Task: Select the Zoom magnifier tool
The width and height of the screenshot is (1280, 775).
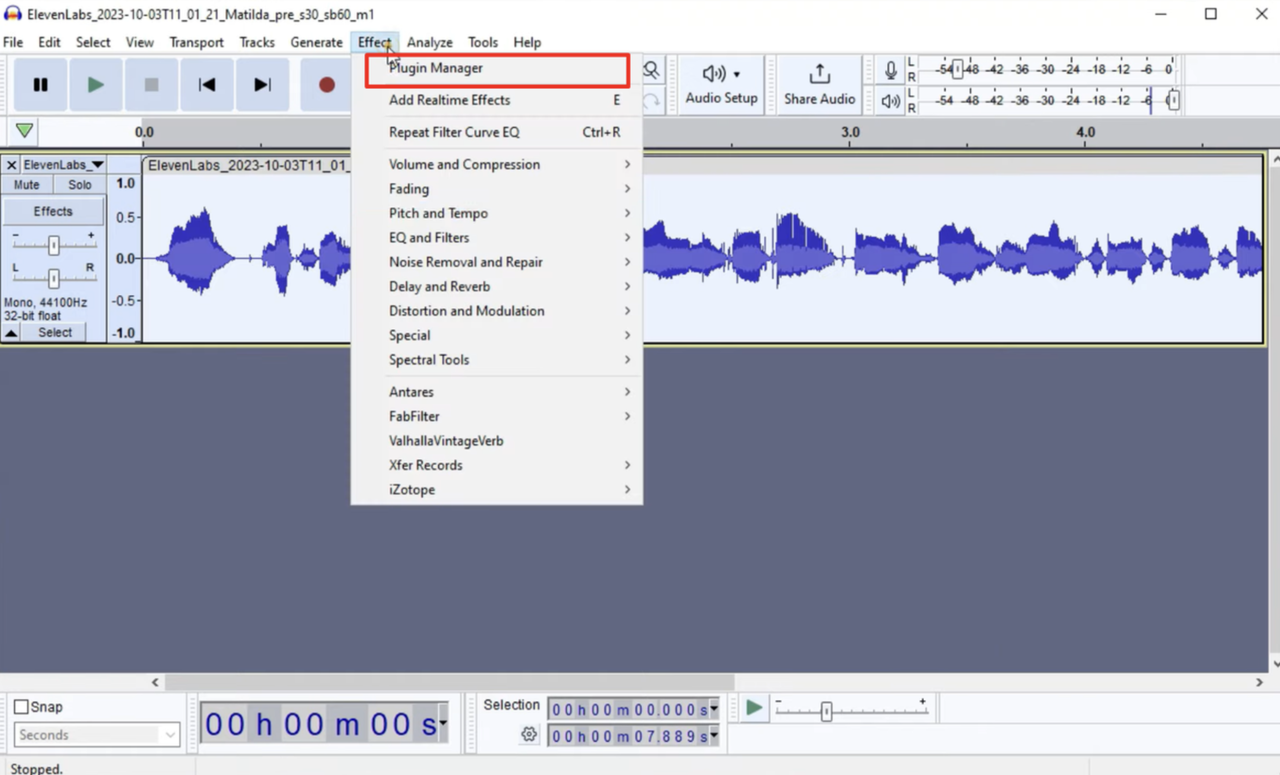Action: tap(650, 70)
